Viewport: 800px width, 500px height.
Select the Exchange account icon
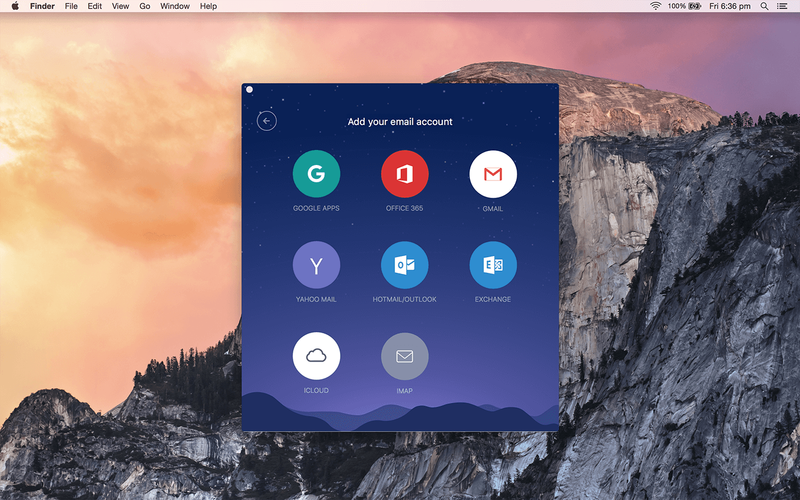pyautogui.click(x=493, y=265)
